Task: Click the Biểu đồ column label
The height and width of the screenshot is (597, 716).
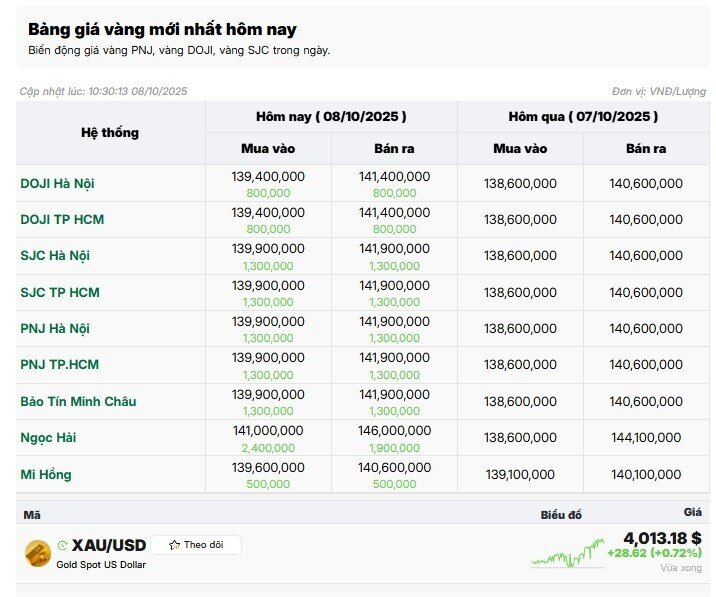Action: [561, 515]
